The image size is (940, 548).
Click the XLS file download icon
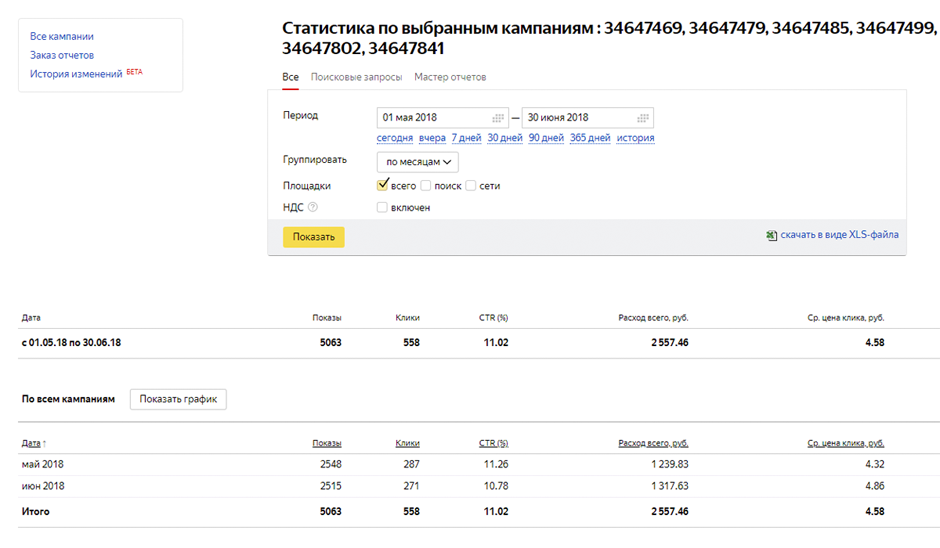click(772, 235)
